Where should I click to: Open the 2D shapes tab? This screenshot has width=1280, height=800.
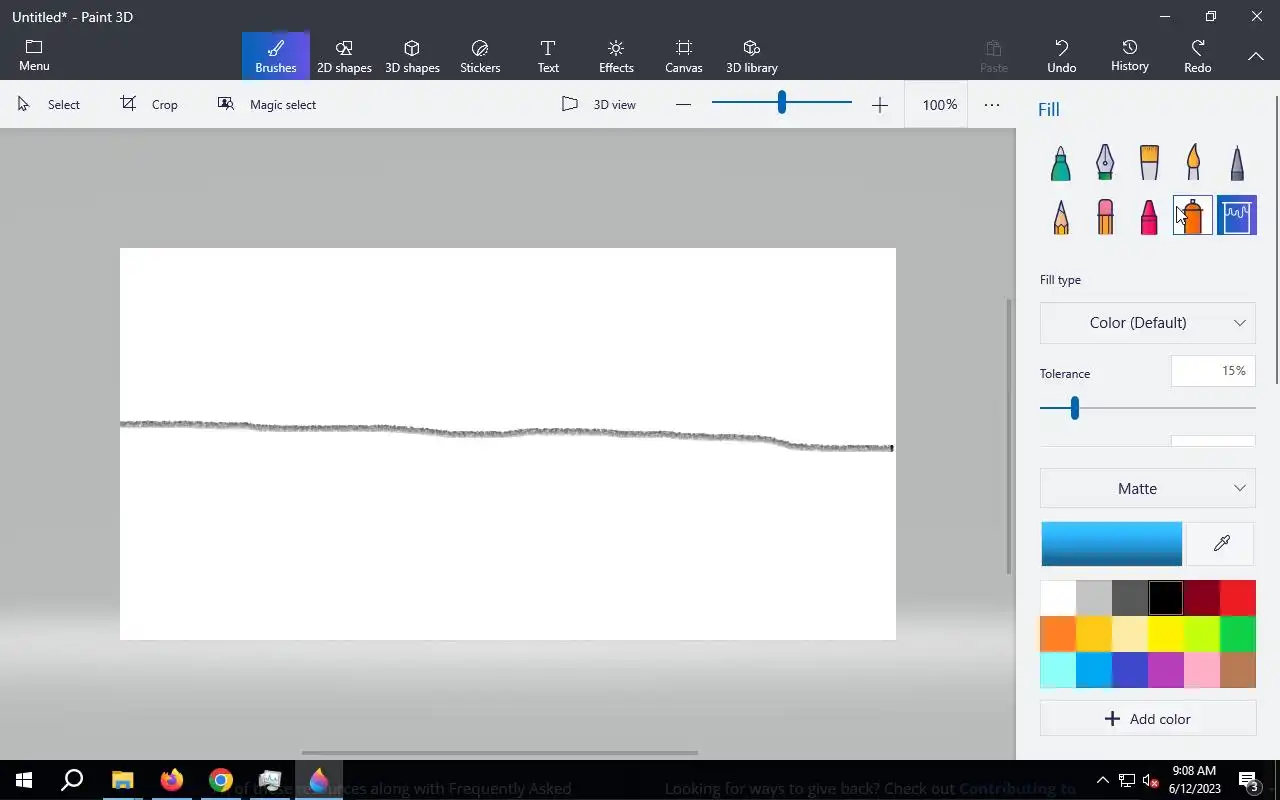tap(344, 56)
